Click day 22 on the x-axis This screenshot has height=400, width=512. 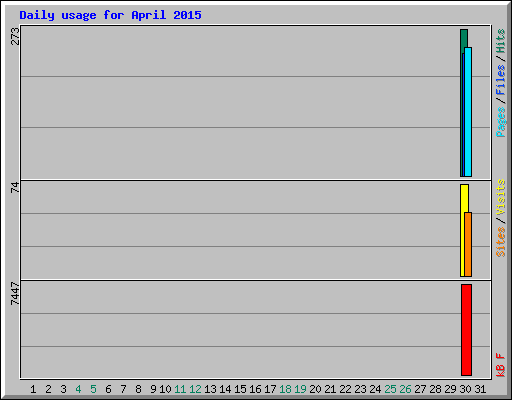(345, 389)
